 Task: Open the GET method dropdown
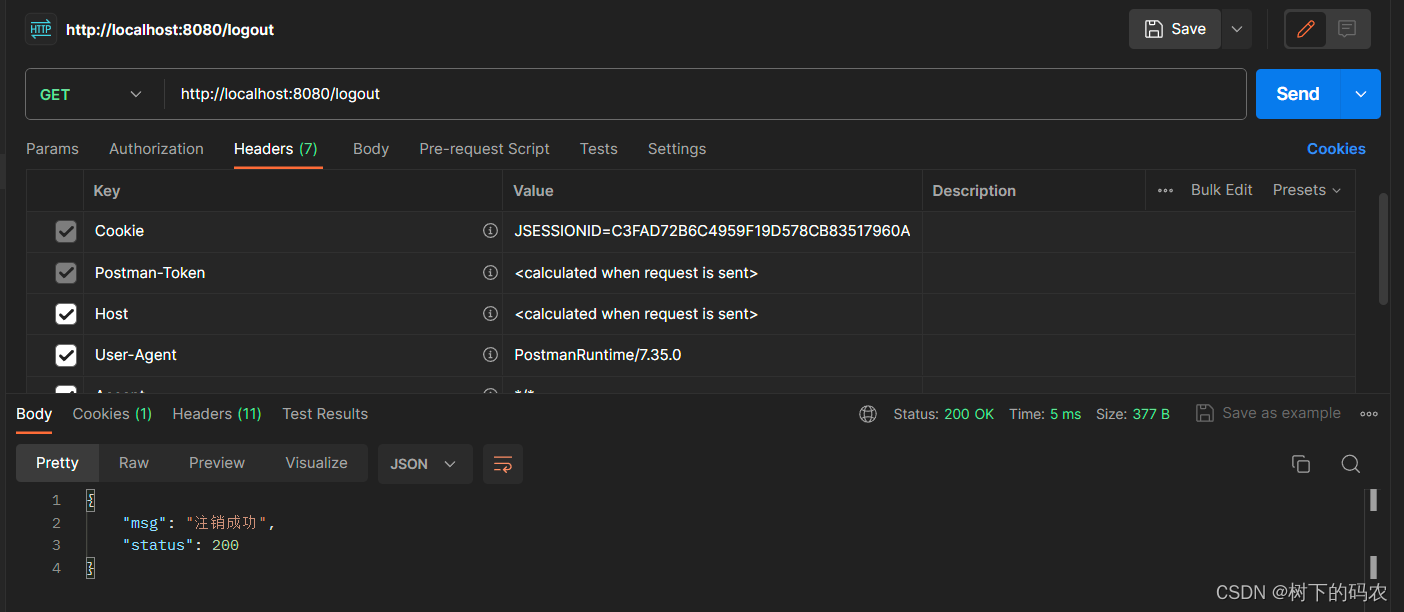91,94
